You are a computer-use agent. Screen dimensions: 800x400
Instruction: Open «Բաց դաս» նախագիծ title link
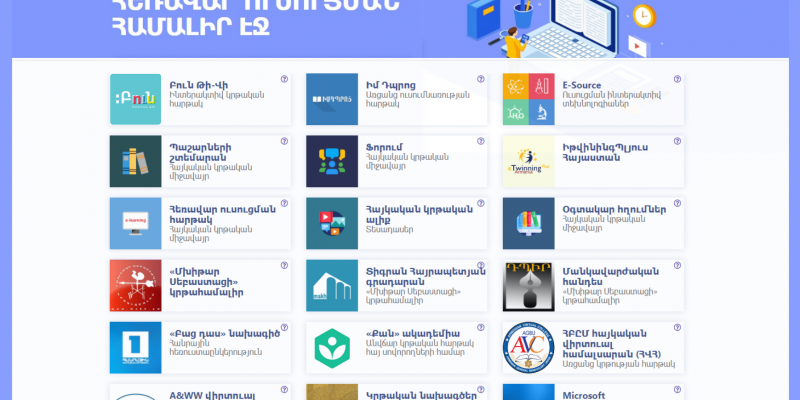click(x=224, y=334)
